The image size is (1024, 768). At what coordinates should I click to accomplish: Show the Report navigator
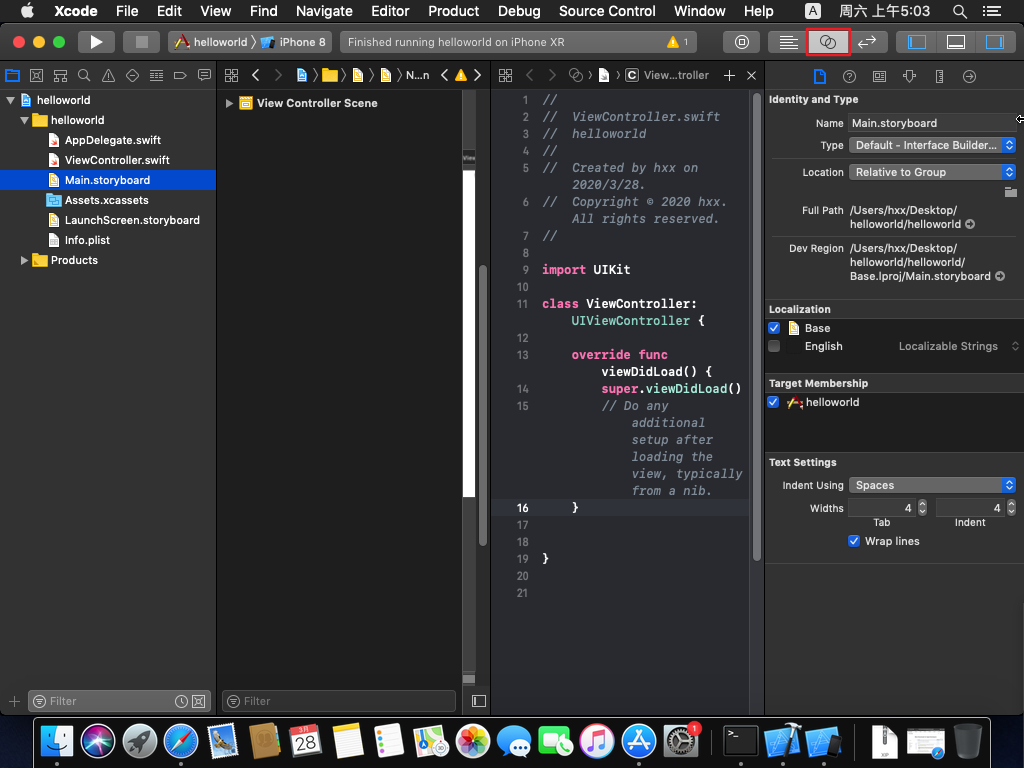click(204, 76)
